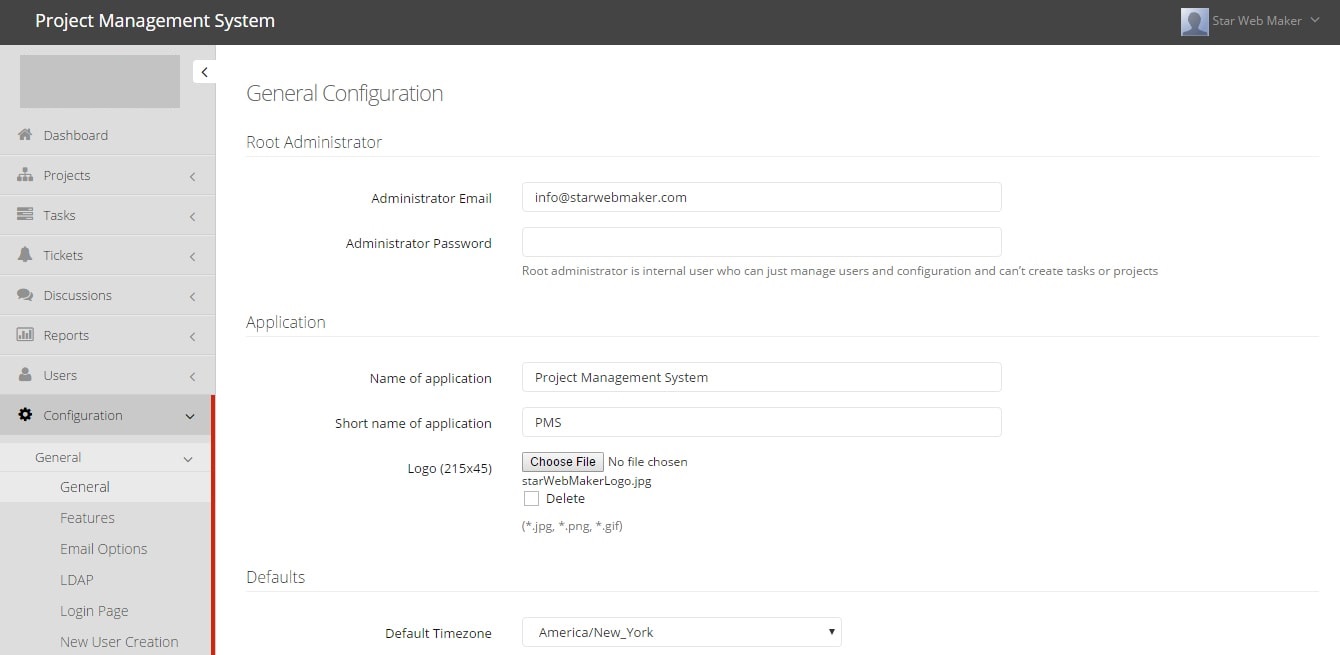Open the Star Web Maker user menu arrow
Viewport: 1340px width, 655px height.
(1315, 20)
